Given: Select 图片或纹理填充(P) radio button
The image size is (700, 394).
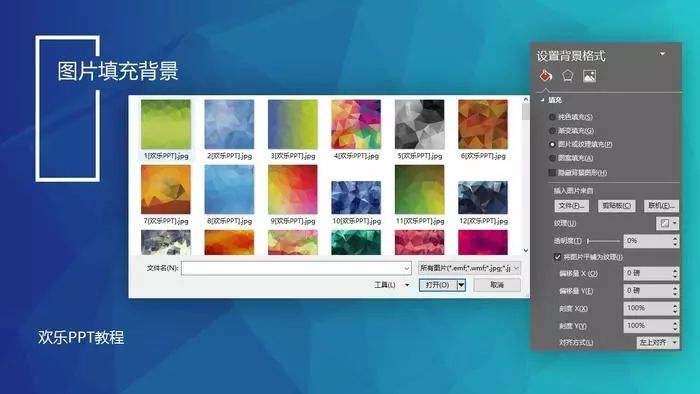Looking at the screenshot, I should tap(552, 144).
